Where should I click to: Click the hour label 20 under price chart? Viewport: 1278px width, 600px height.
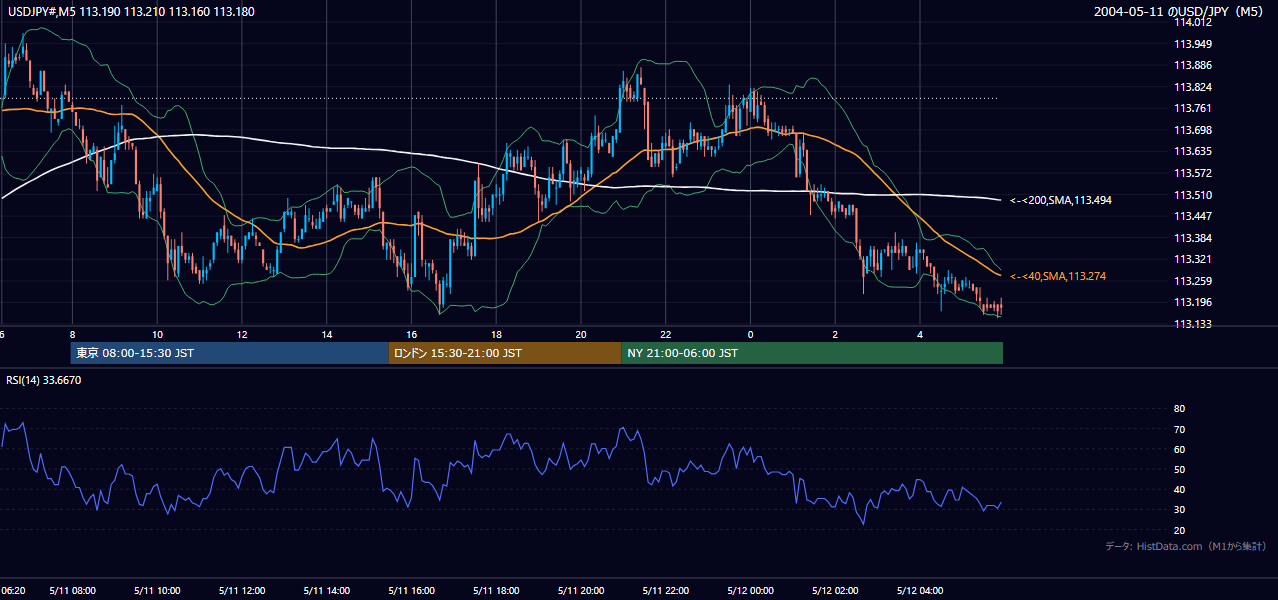[x=581, y=334]
